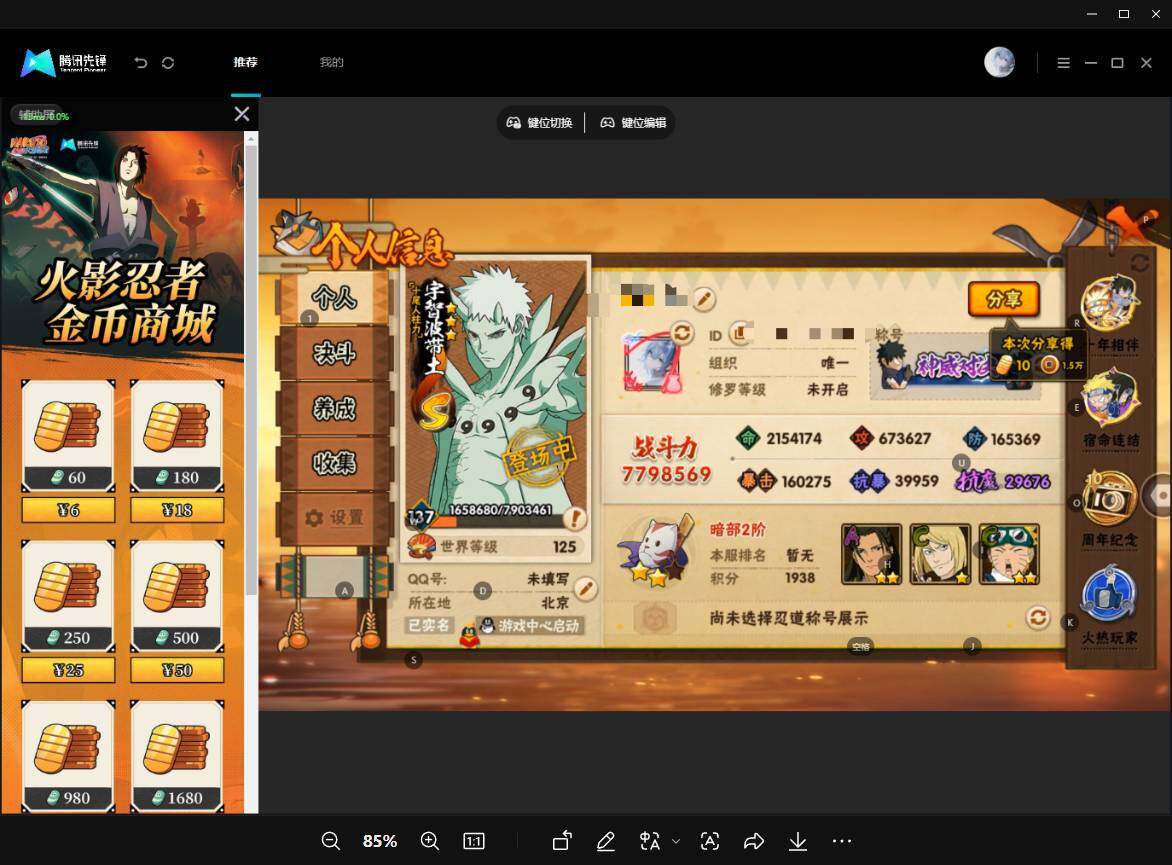This screenshot has width=1172, height=865.
Task: Click the shop panel vertical scrollbar
Action: pos(251,370)
